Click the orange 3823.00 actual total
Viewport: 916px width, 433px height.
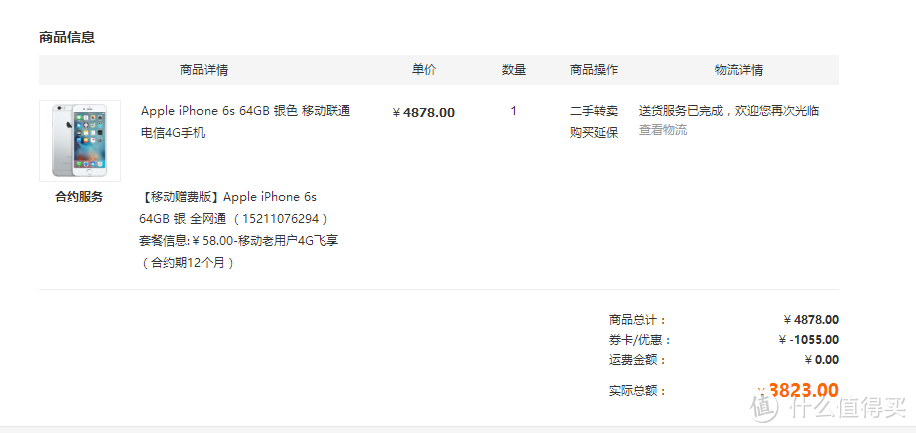803,390
